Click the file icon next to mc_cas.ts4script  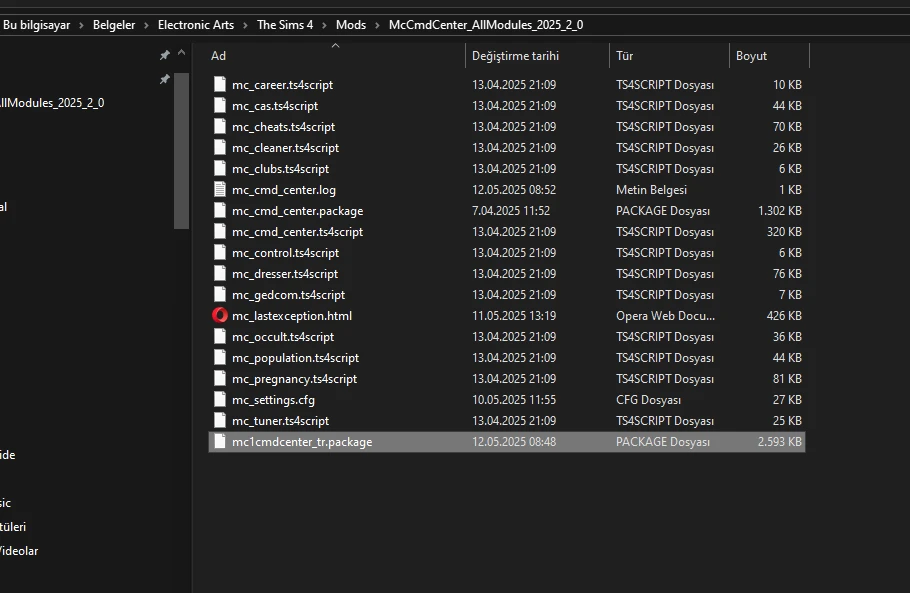[x=219, y=105]
